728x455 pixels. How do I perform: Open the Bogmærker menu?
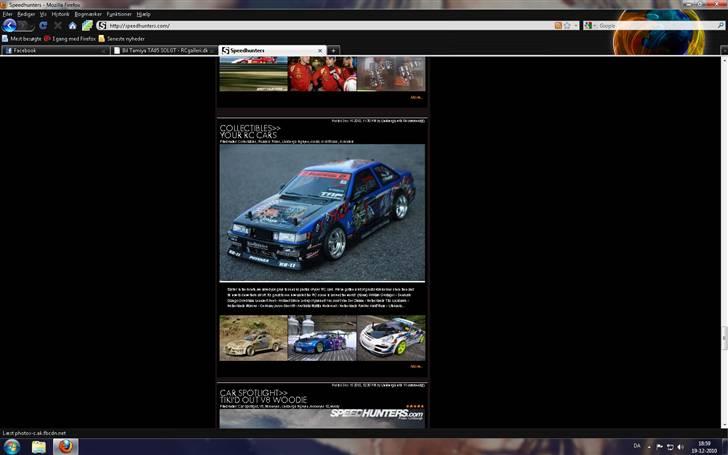tap(88, 15)
